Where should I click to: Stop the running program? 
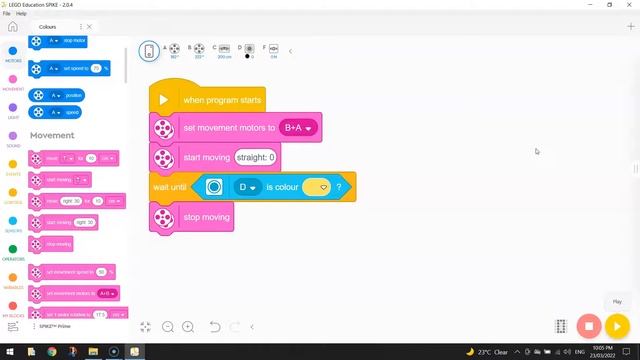589,326
